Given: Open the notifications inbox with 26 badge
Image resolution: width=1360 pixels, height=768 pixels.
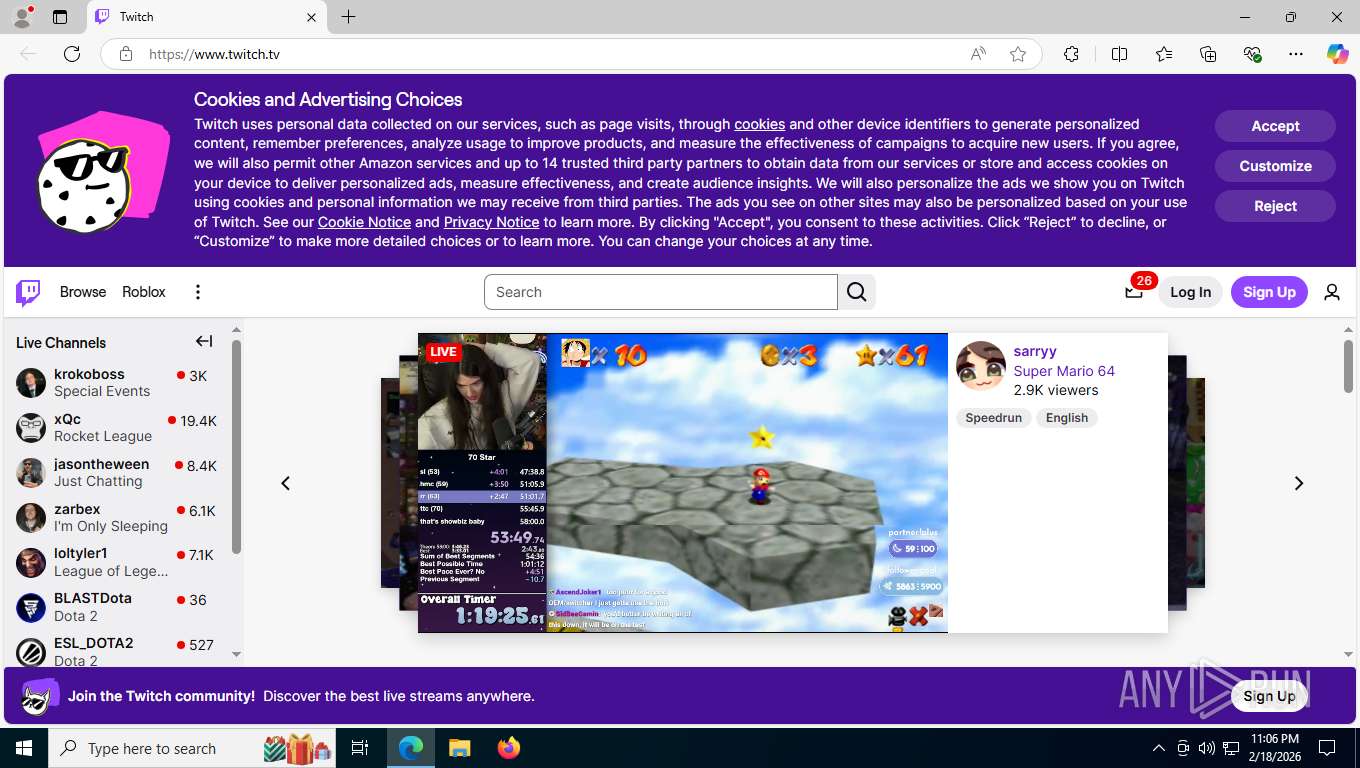Looking at the screenshot, I should coord(1134,291).
